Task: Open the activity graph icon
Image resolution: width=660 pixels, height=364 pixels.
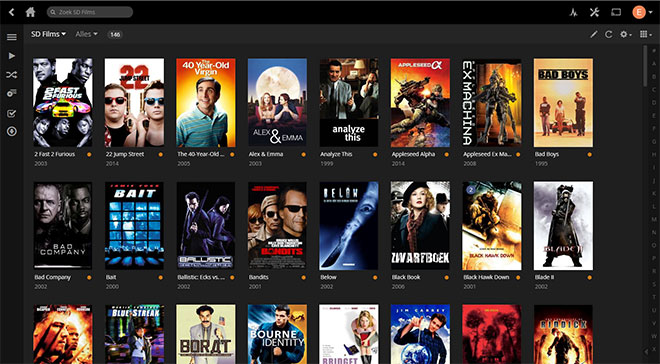Action: pyautogui.click(x=573, y=12)
